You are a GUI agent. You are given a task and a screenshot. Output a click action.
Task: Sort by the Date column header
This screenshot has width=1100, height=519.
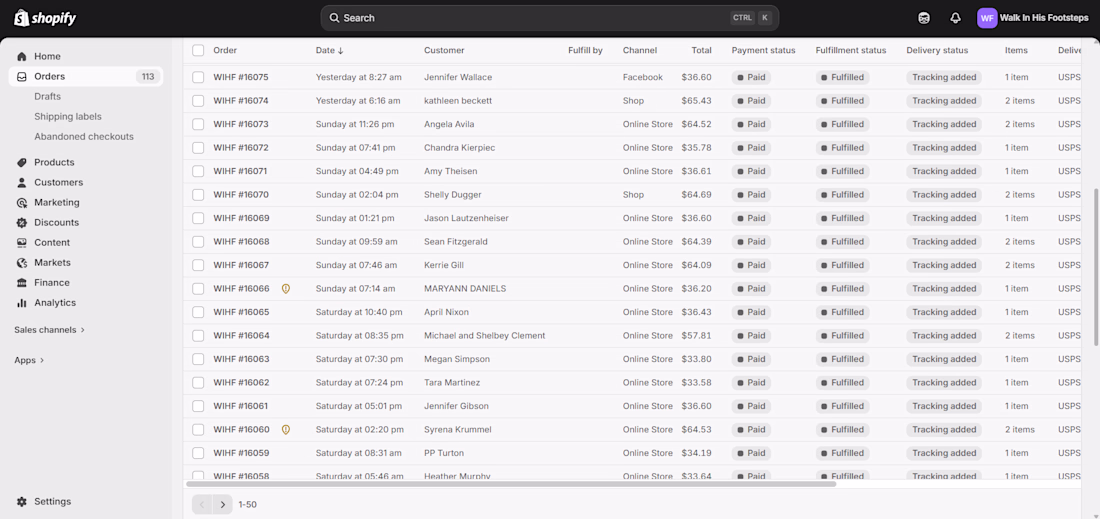tap(330, 50)
